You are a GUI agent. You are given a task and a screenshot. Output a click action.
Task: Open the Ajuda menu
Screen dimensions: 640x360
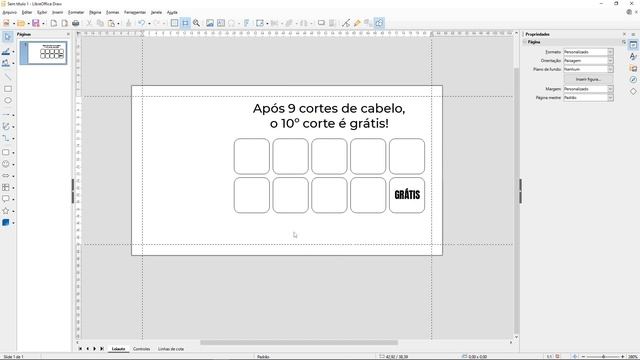[x=172, y=13]
